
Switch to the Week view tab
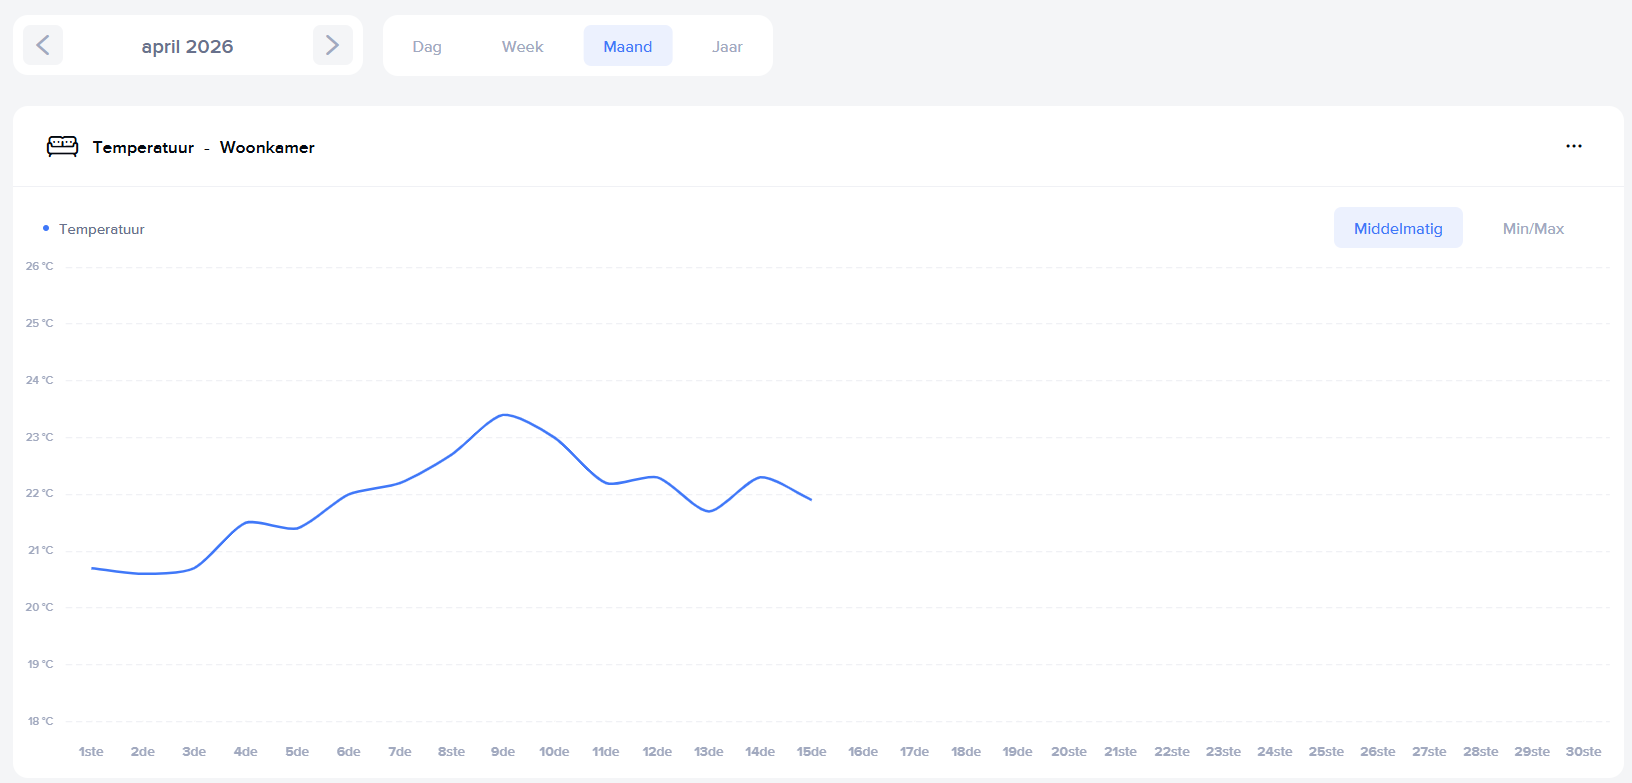click(522, 46)
